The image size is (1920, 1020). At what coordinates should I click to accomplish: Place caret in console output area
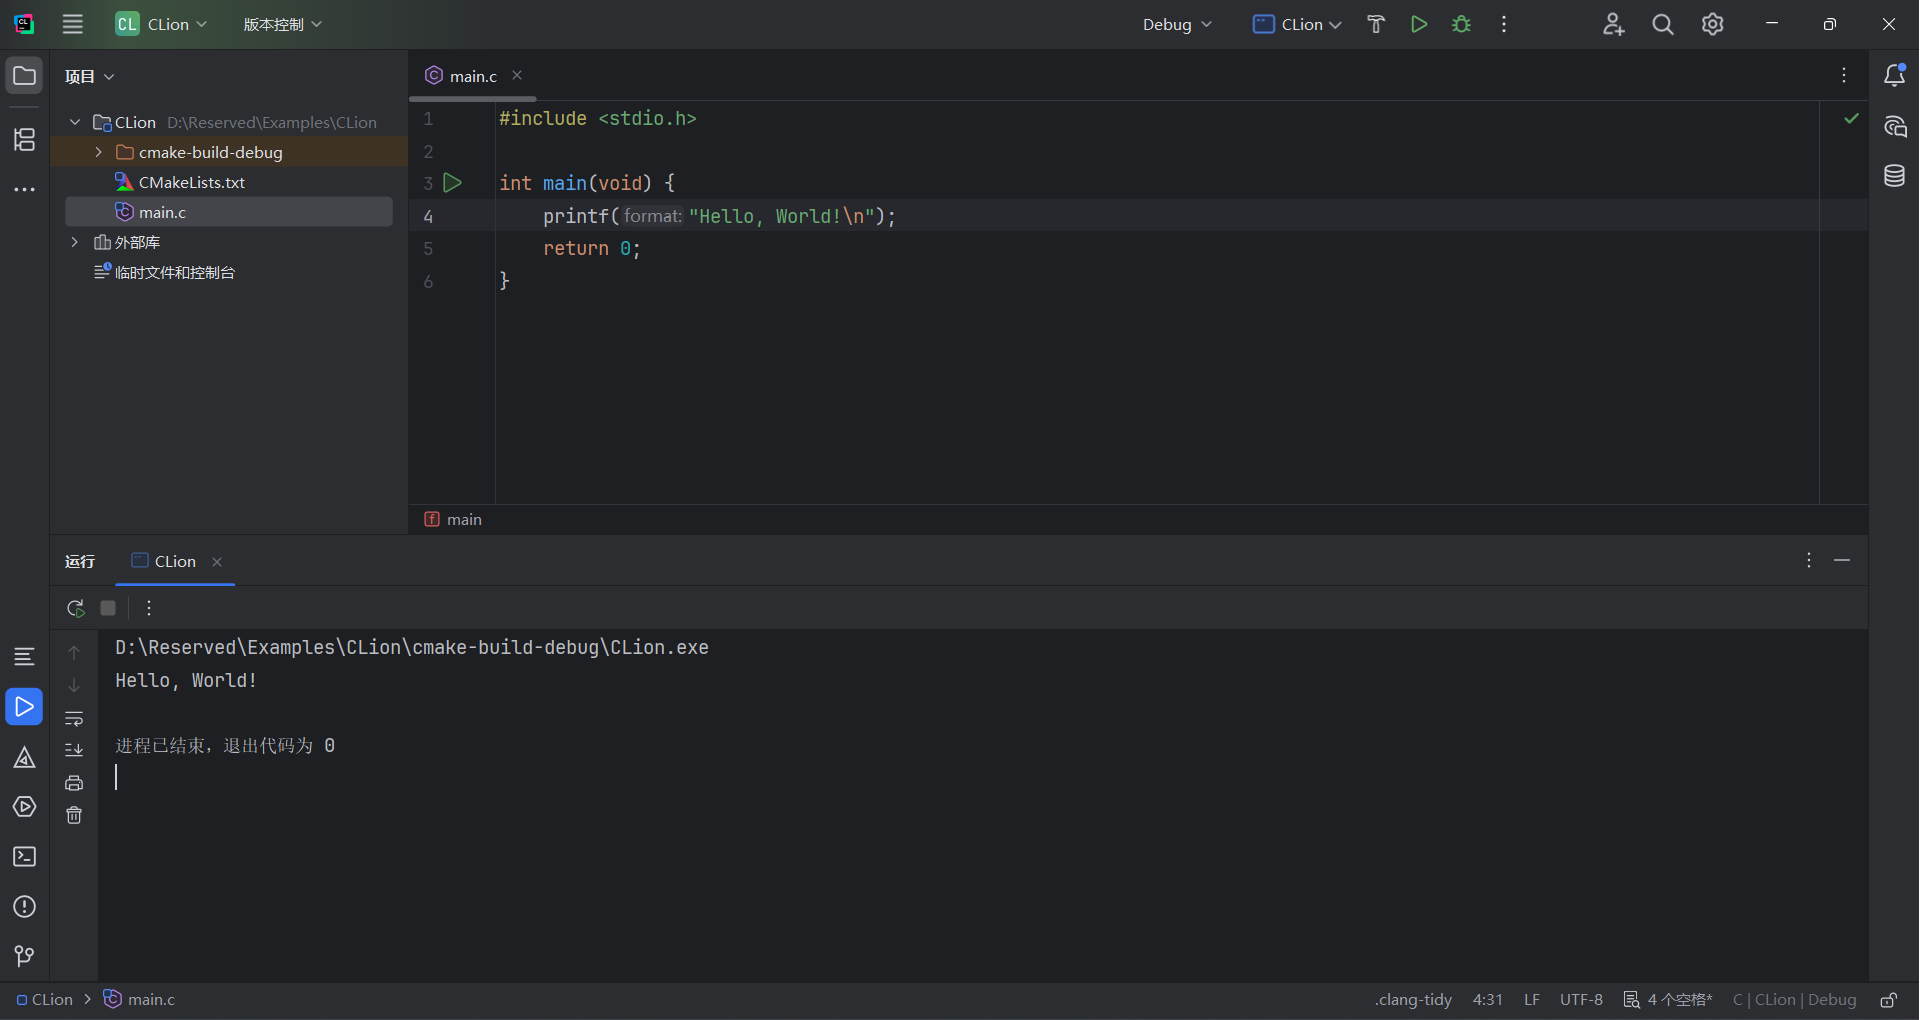(x=982, y=805)
